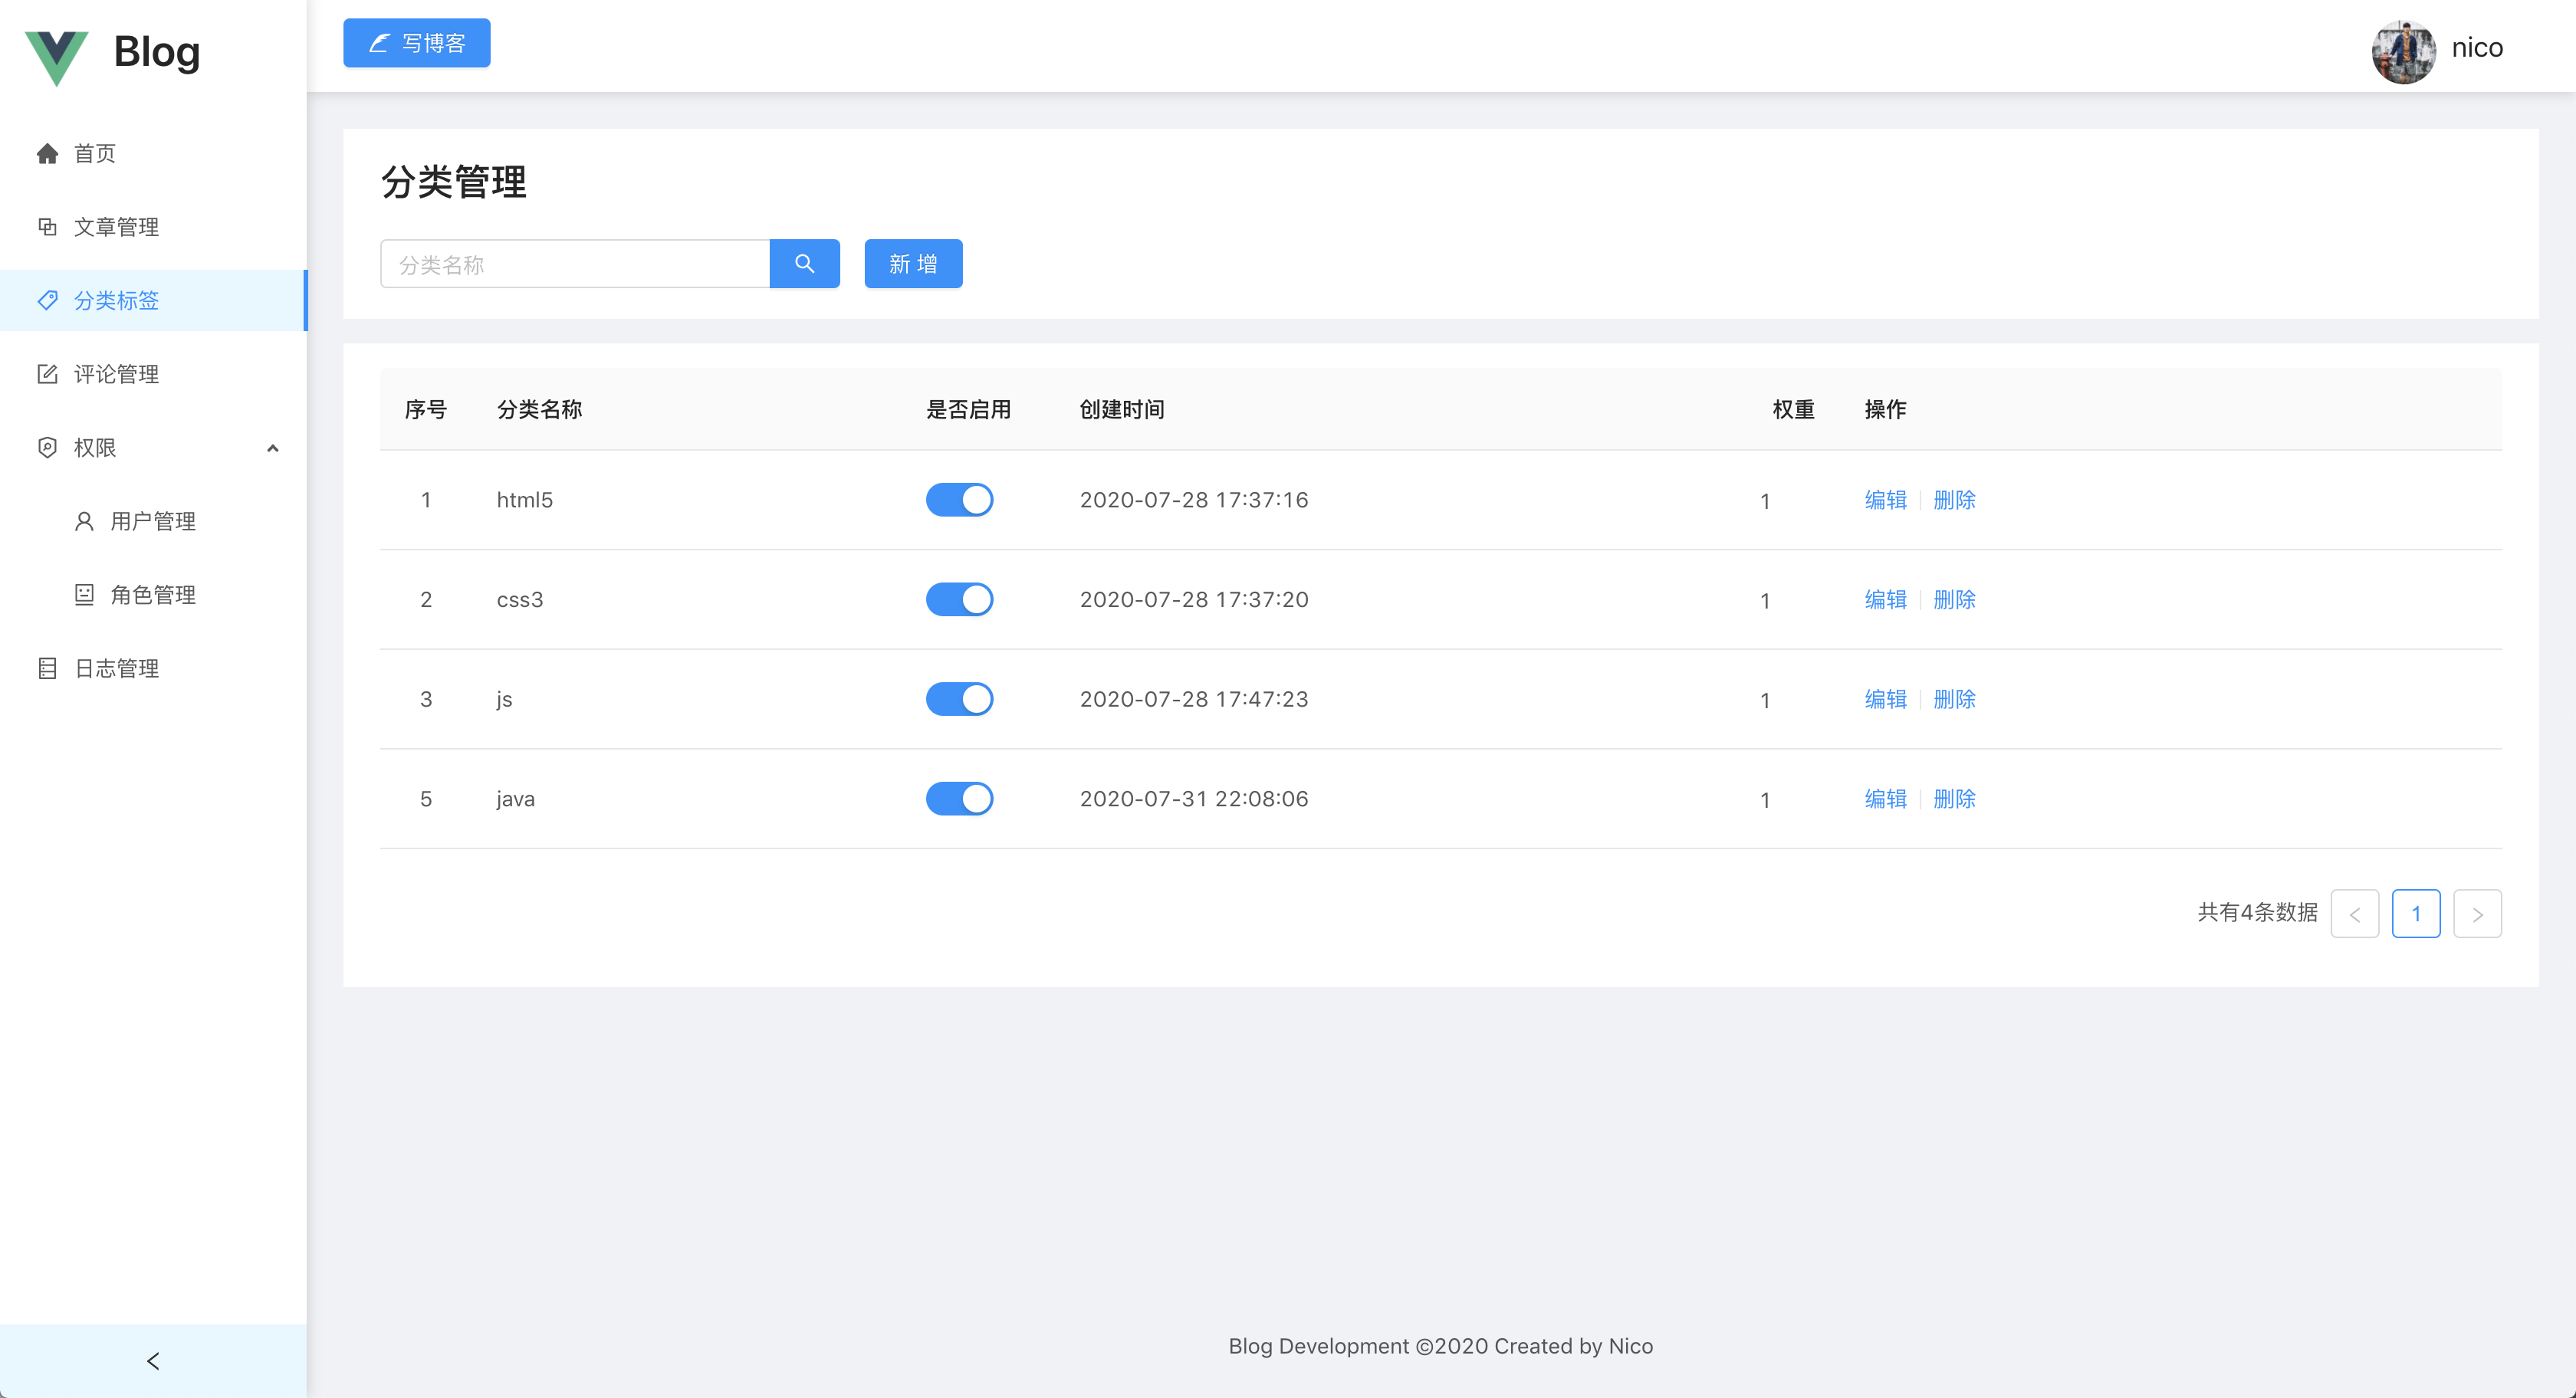Viewport: 2576px width, 1398px height.
Task: Click the Vue logo next to Blog
Action: (x=56, y=56)
